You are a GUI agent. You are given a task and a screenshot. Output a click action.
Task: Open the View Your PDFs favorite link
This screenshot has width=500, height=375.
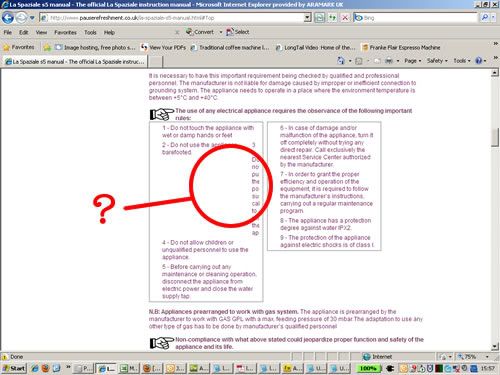tap(163, 47)
